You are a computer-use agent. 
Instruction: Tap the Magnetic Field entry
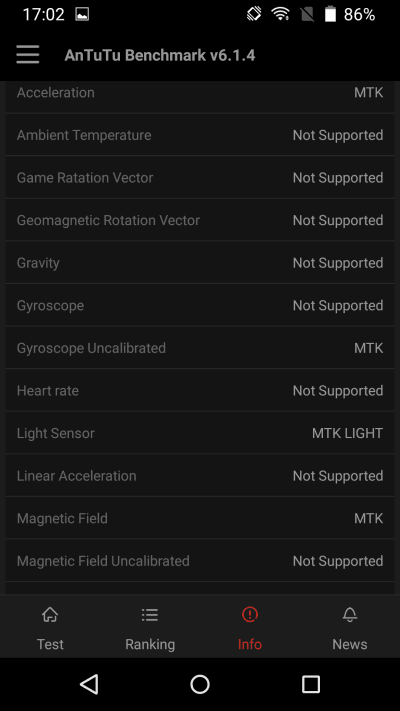[x=200, y=518]
